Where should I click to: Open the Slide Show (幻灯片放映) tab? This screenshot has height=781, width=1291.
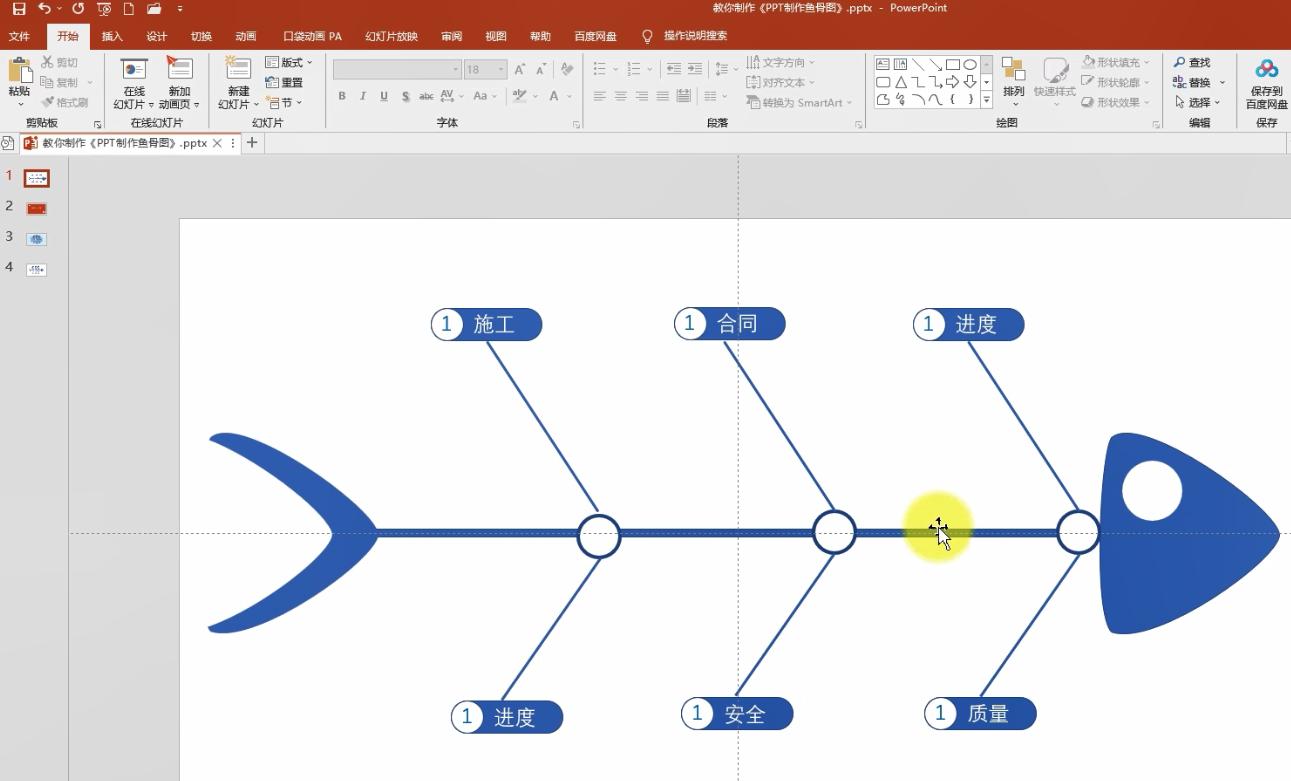click(391, 37)
